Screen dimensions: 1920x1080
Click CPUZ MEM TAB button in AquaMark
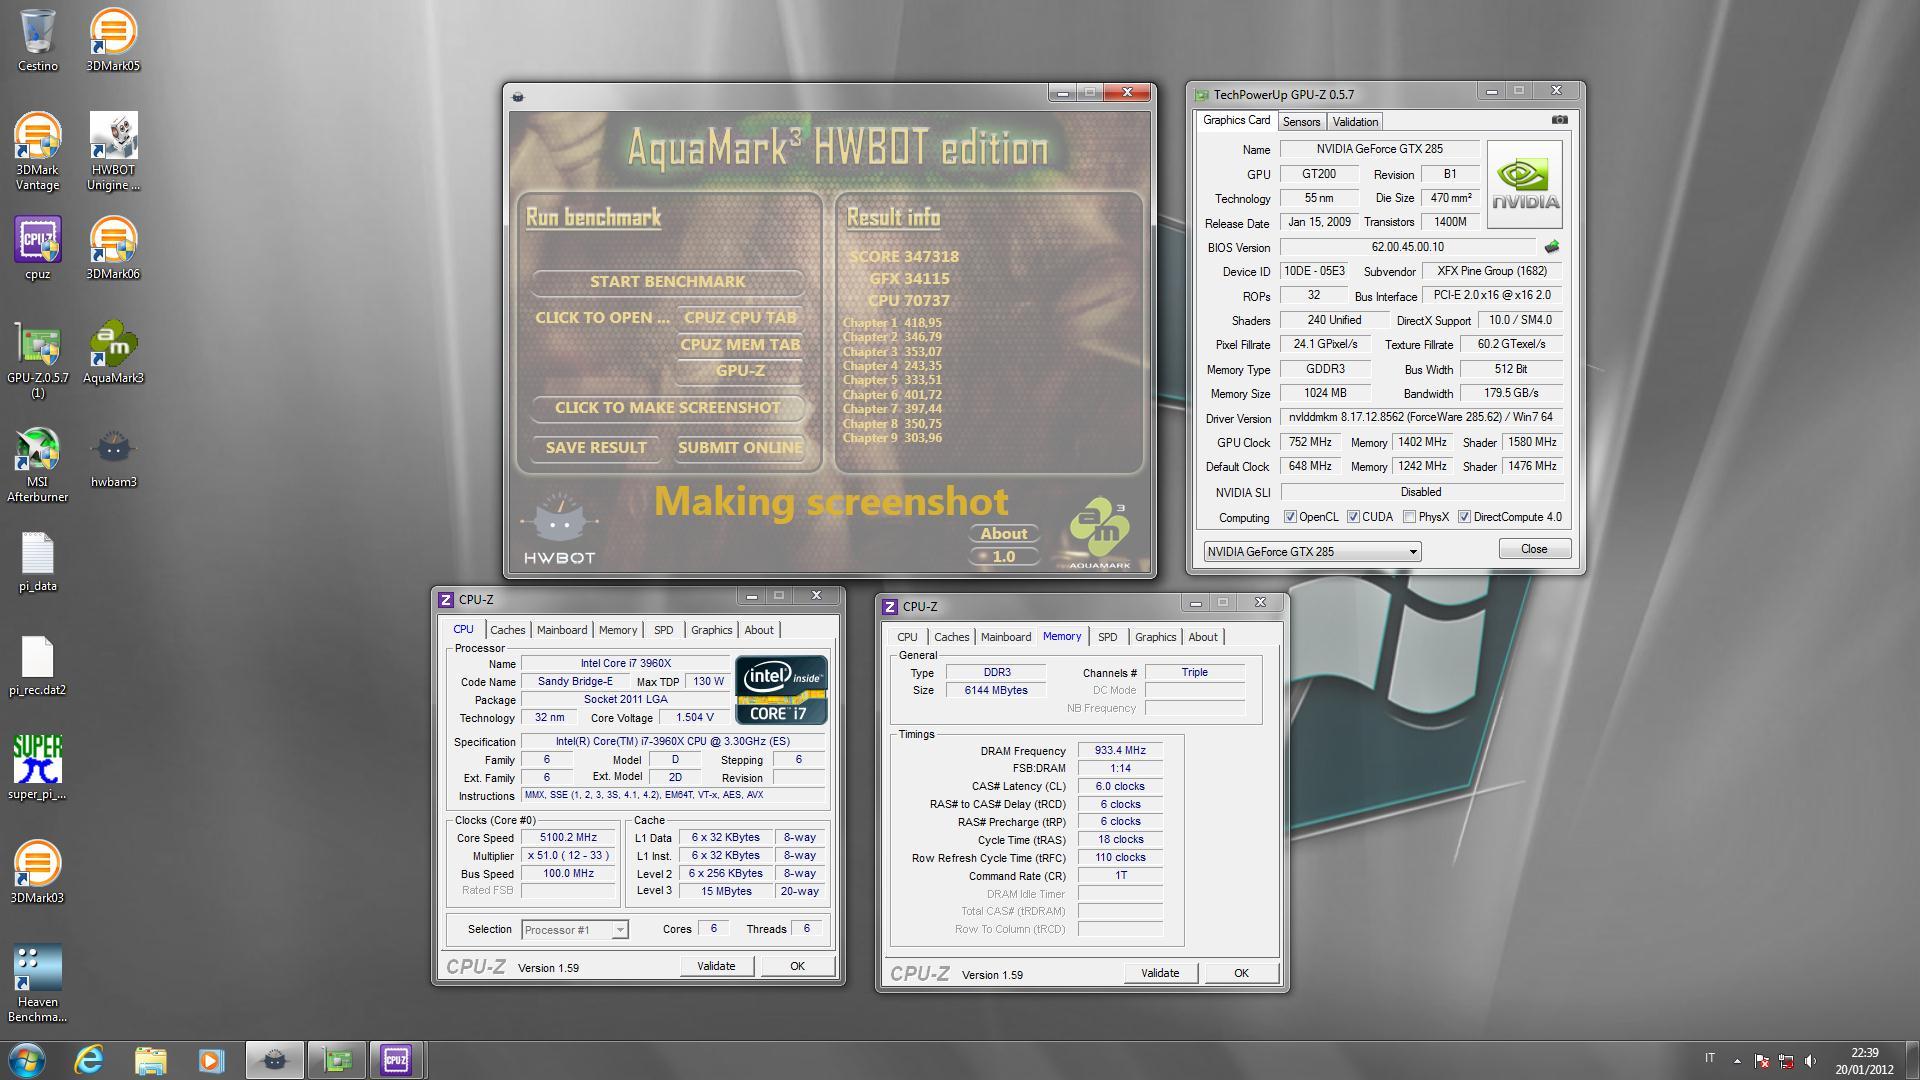[x=740, y=345]
